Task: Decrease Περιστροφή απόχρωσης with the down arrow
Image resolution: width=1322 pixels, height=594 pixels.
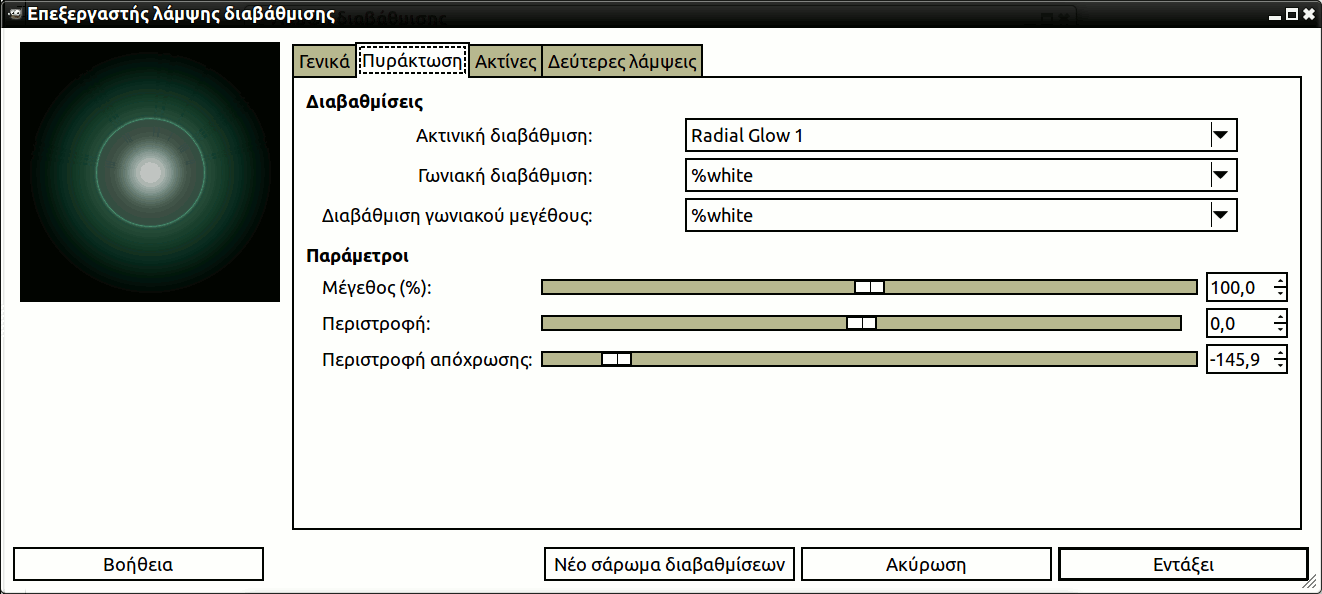Action: click(x=1280, y=365)
